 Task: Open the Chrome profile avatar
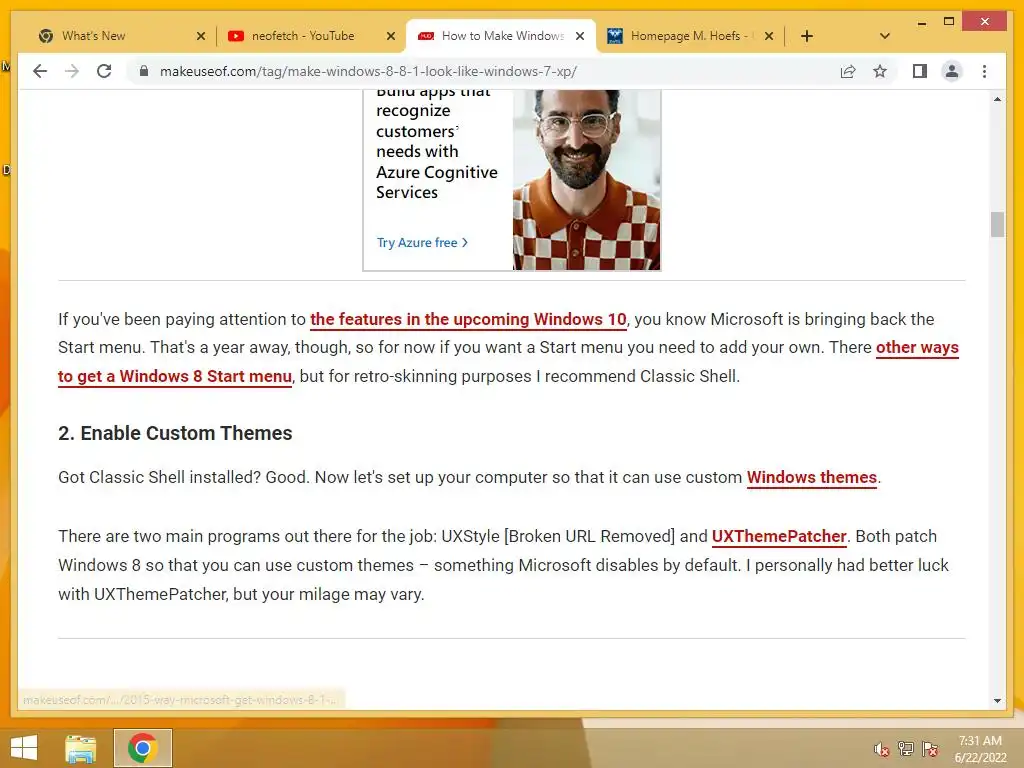point(952,71)
